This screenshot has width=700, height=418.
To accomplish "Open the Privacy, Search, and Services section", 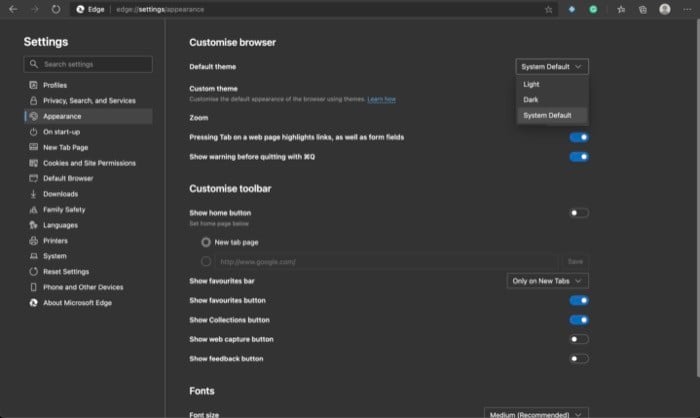I will 88,100.
